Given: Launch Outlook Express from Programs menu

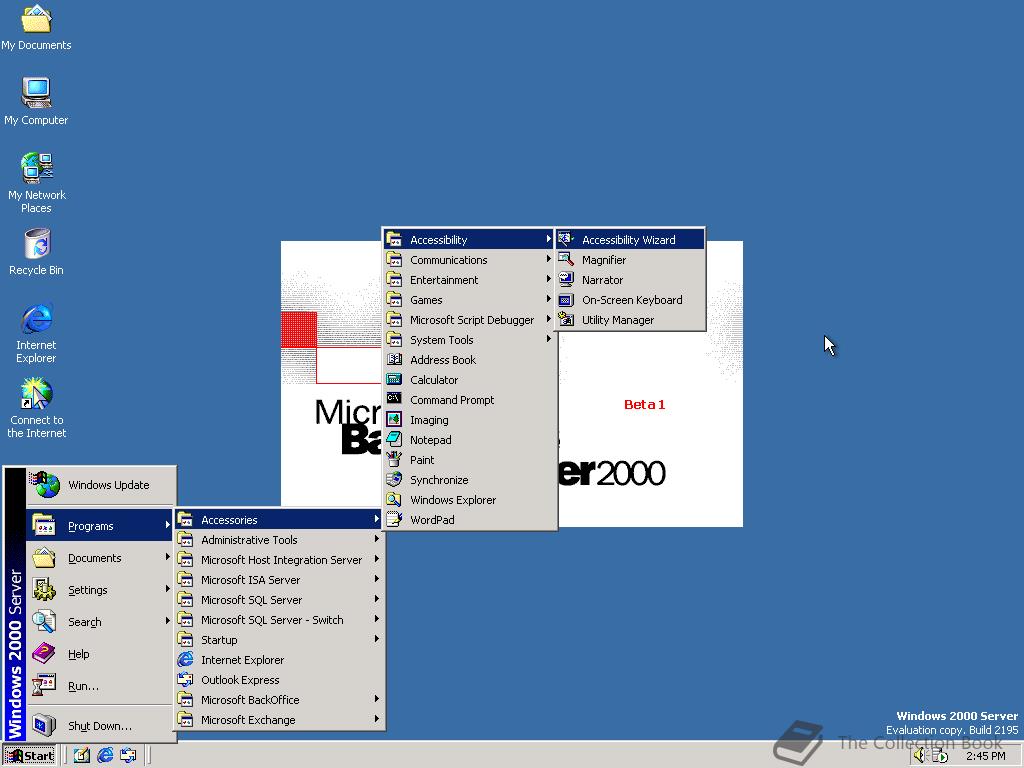Looking at the screenshot, I should click(x=279, y=680).
